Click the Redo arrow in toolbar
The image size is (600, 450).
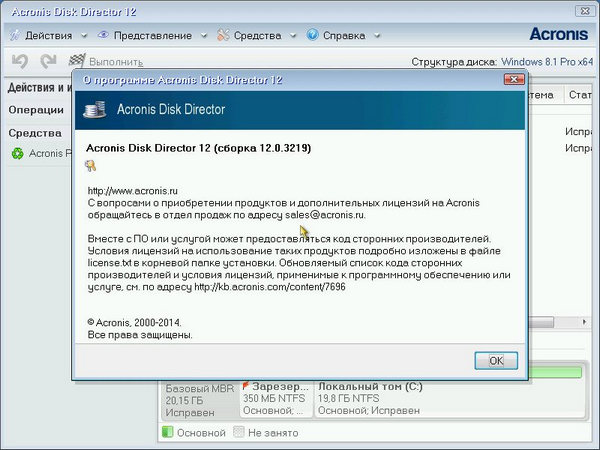point(48,62)
